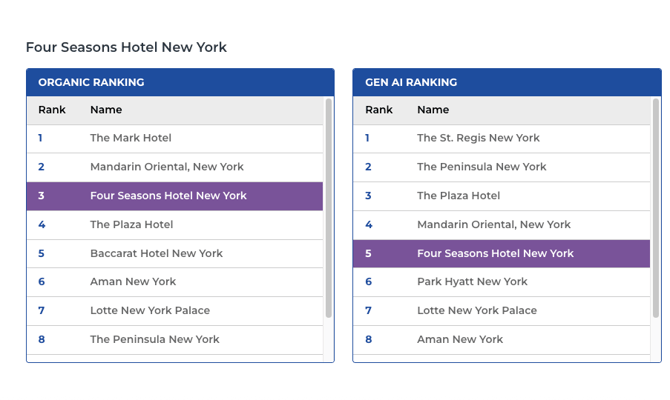Click Mandarin Oriental in Gen AI Ranking
670x400 pixels.
tap(493, 225)
